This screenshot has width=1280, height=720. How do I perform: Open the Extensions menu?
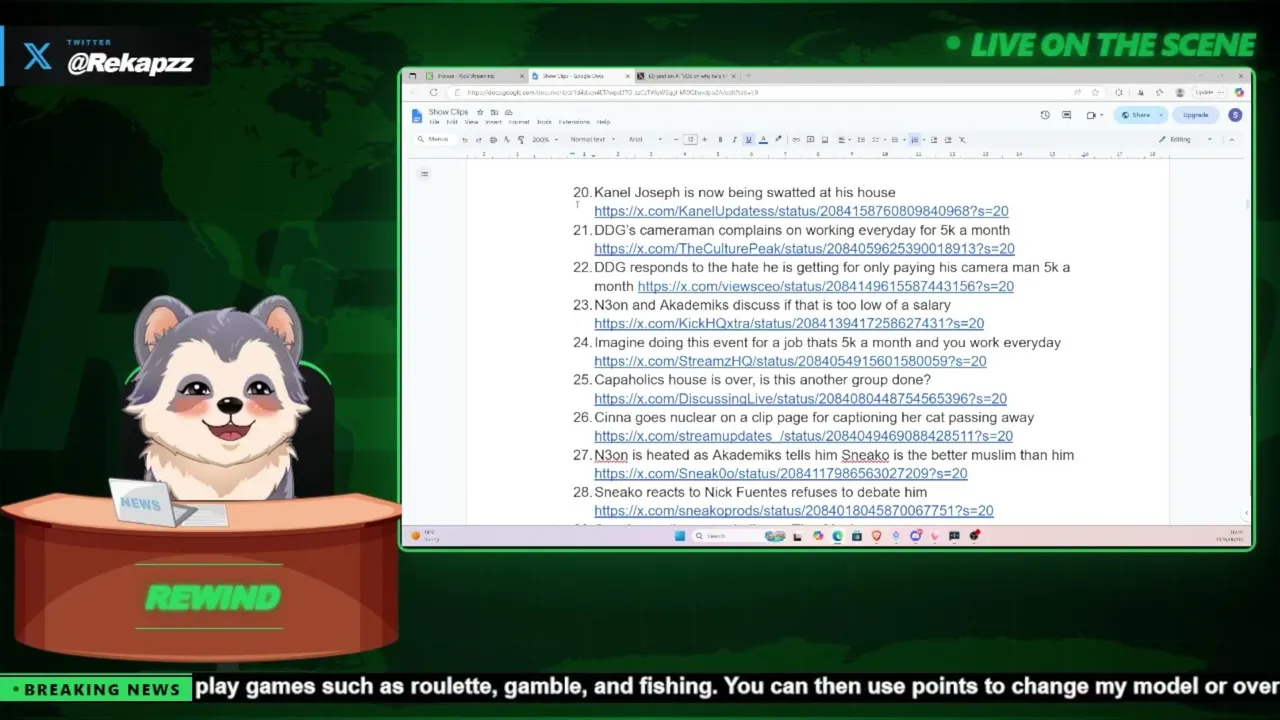[574, 122]
